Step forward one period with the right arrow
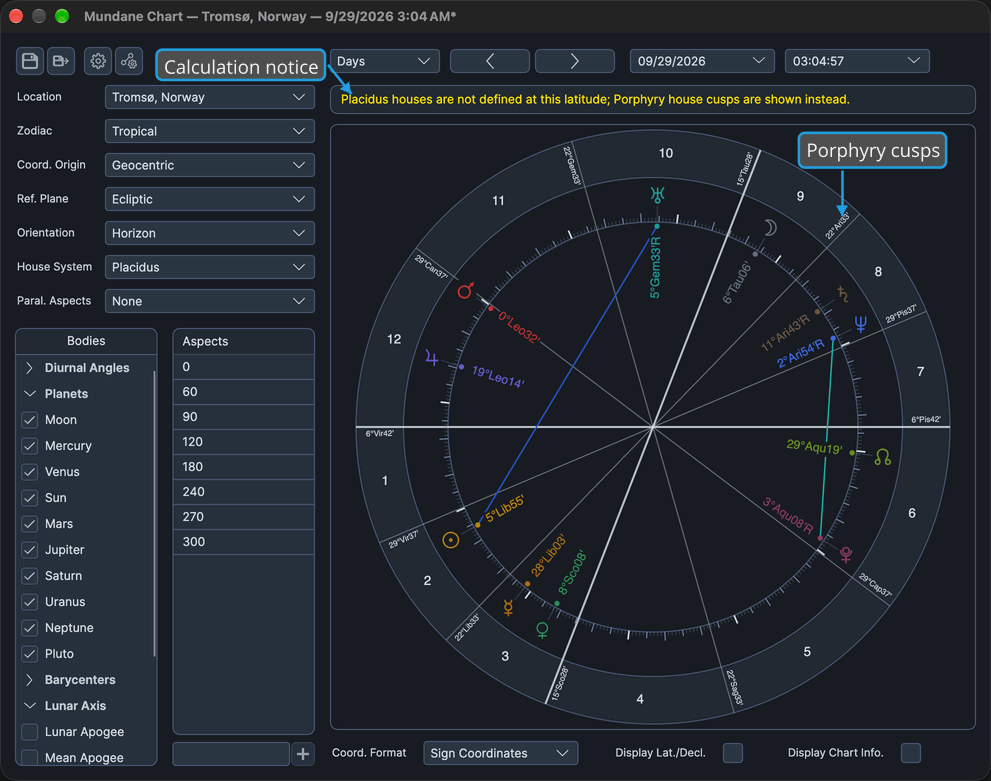 tap(575, 61)
